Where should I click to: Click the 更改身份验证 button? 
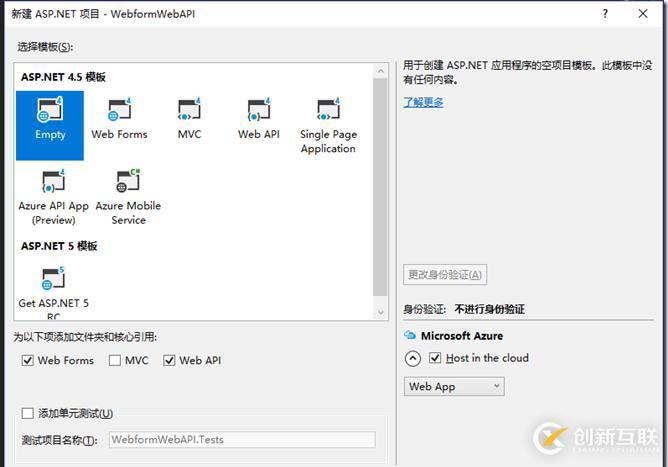pyautogui.click(x=445, y=274)
